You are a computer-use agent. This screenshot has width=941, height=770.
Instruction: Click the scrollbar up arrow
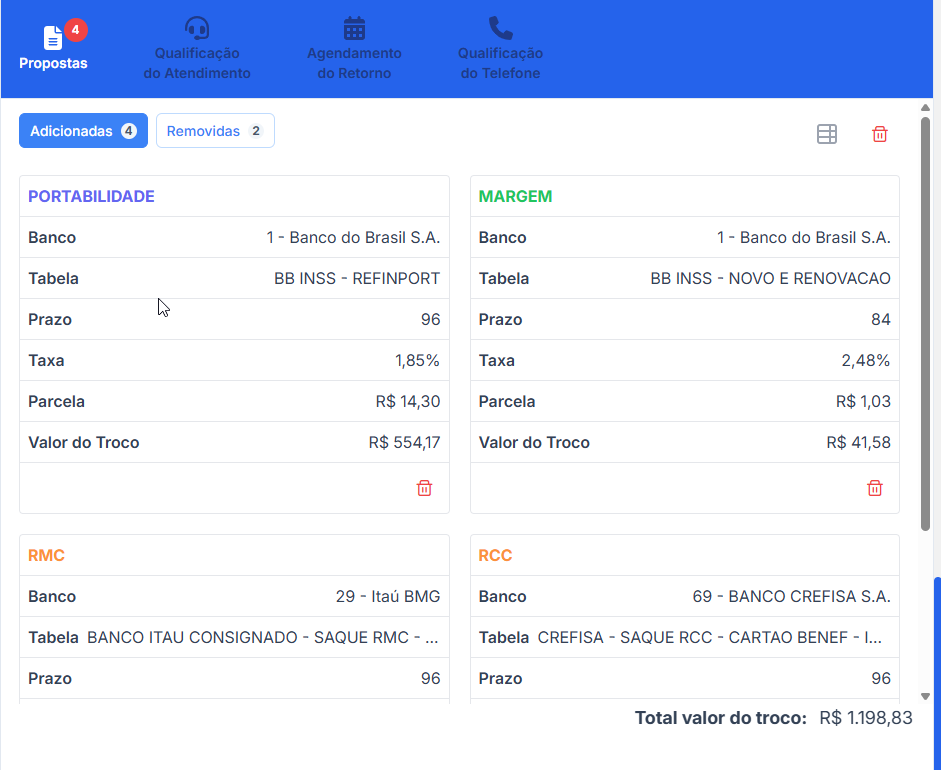click(926, 108)
